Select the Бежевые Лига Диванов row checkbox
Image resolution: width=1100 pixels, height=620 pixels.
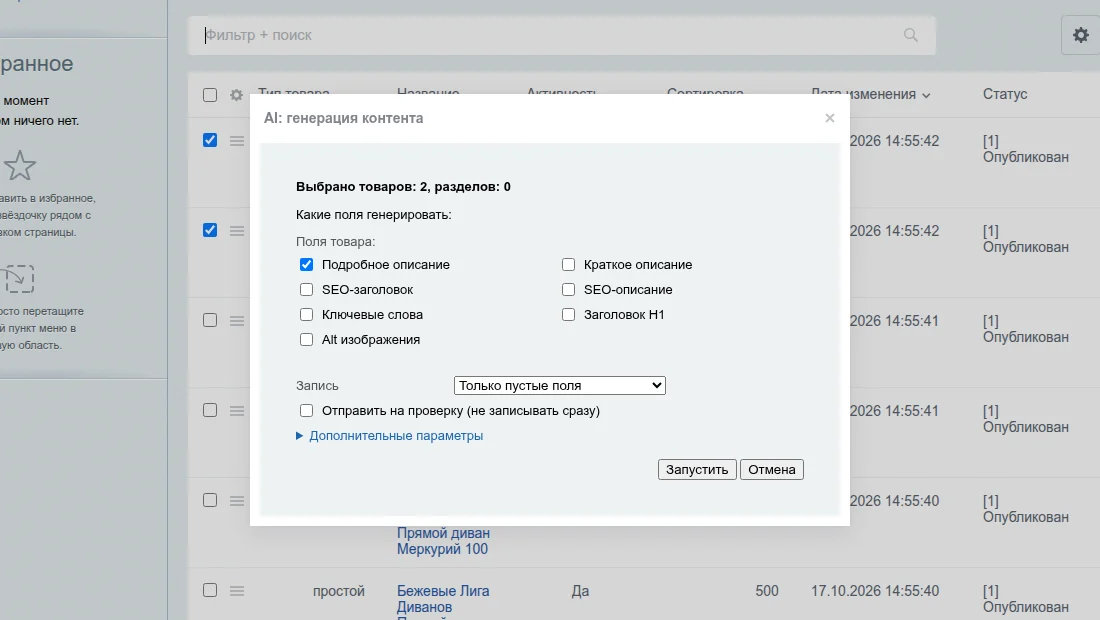210,590
